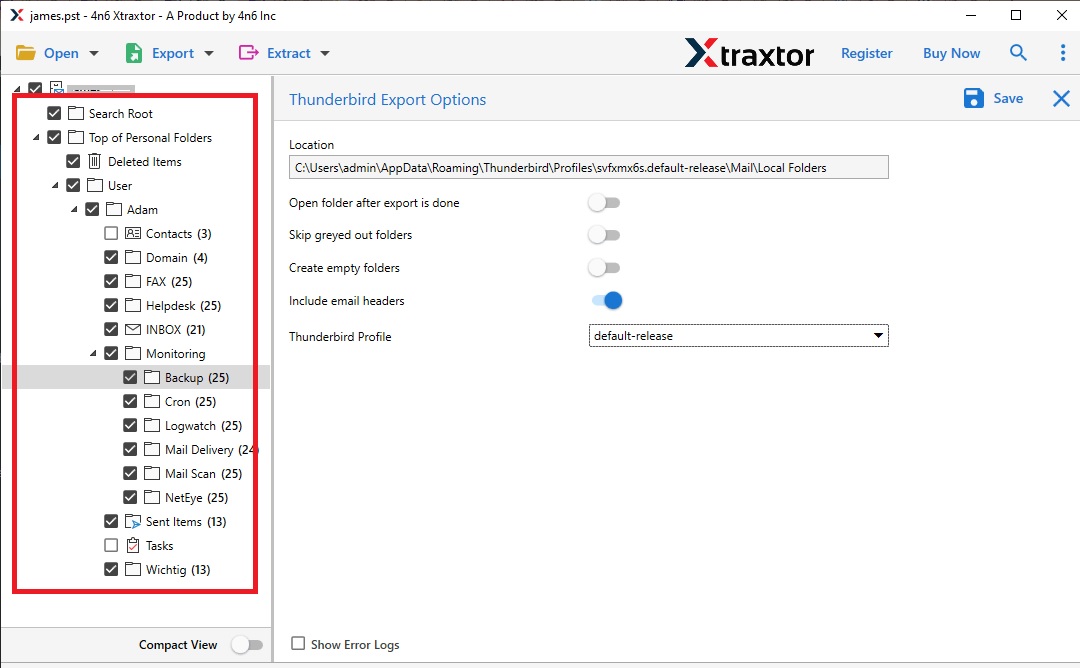The width and height of the screenshot is (1080, 668).
Task: Open the Thunderbird Profile dropdown
Action: [878, 335]
